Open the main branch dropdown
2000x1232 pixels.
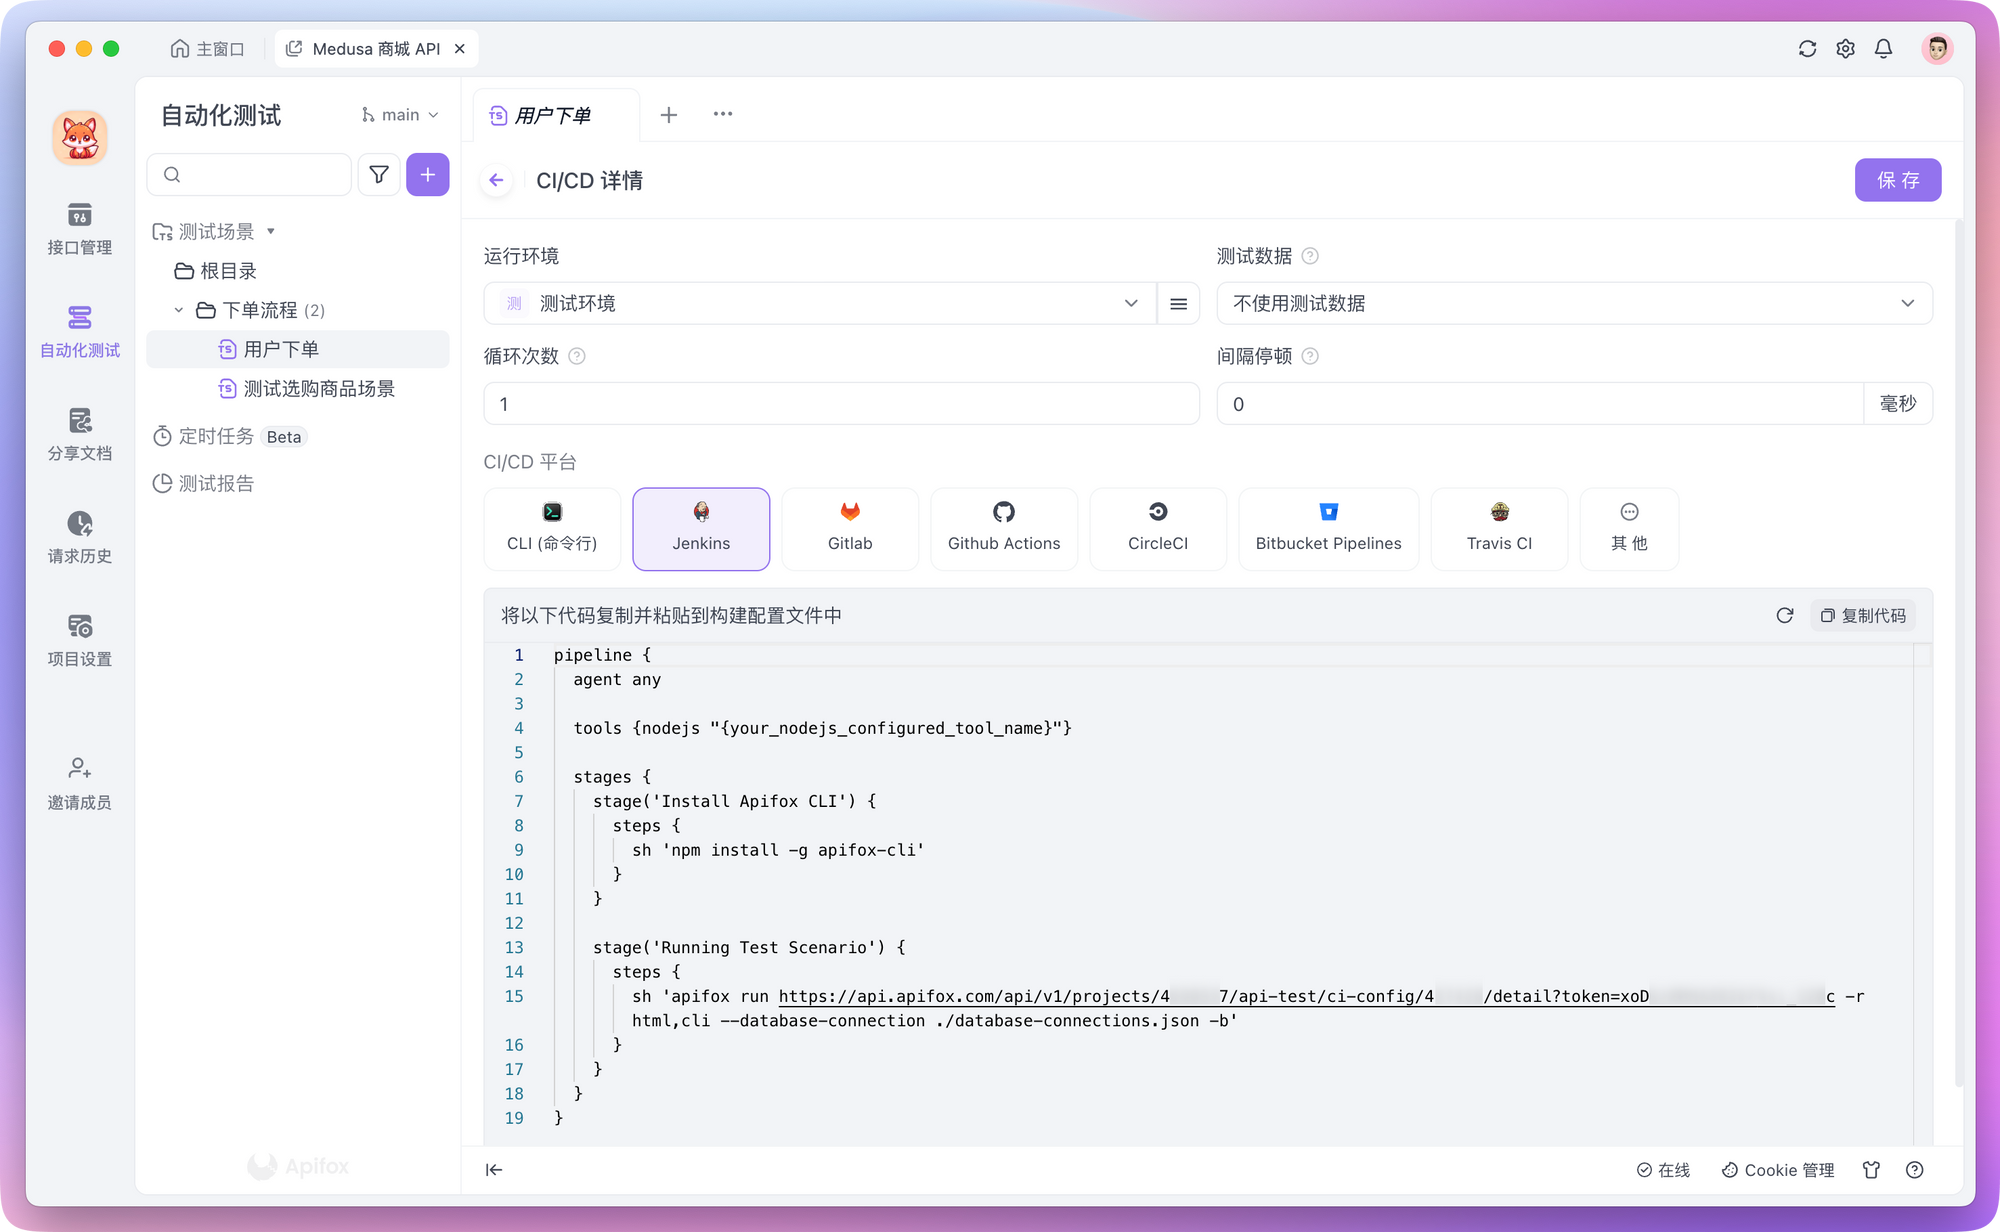(400, 115)
